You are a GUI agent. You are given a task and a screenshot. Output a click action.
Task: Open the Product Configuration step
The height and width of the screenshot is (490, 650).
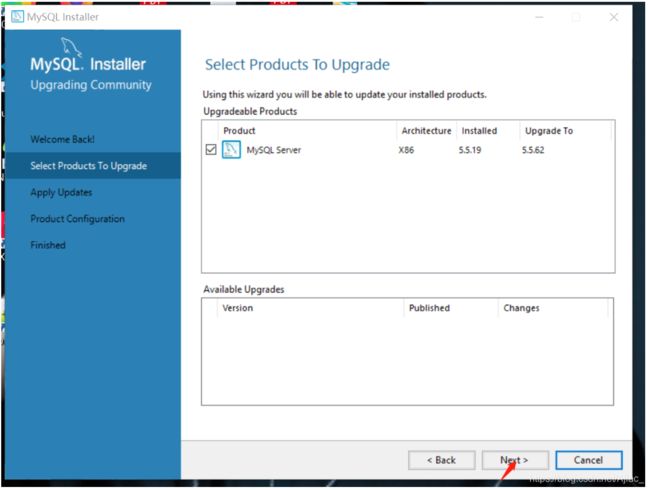[78, 219]
